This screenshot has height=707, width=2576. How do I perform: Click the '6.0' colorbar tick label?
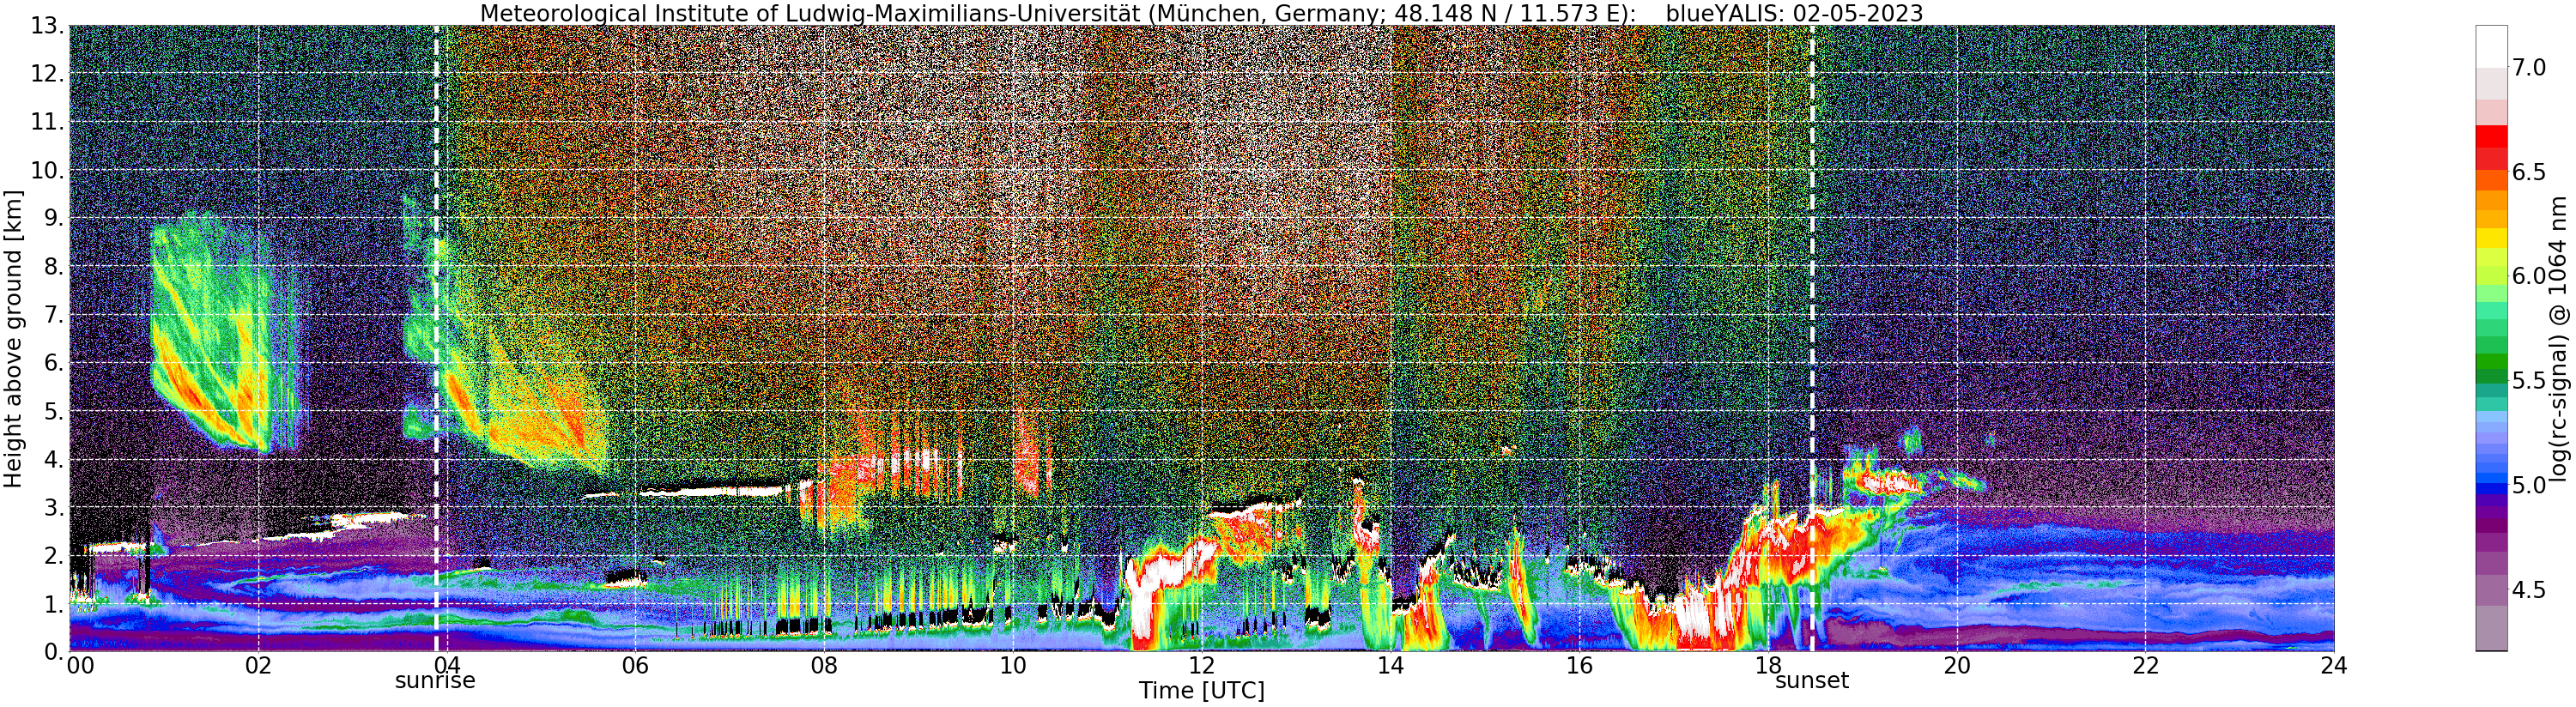tap(2529, 277)
